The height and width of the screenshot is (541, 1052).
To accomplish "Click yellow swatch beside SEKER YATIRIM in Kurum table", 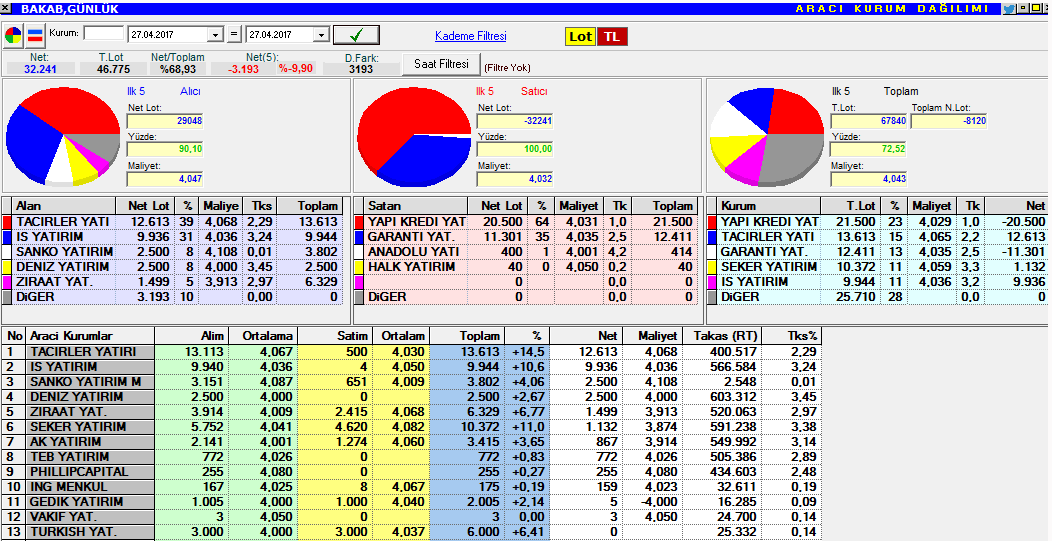I will (x=712, y=266).
